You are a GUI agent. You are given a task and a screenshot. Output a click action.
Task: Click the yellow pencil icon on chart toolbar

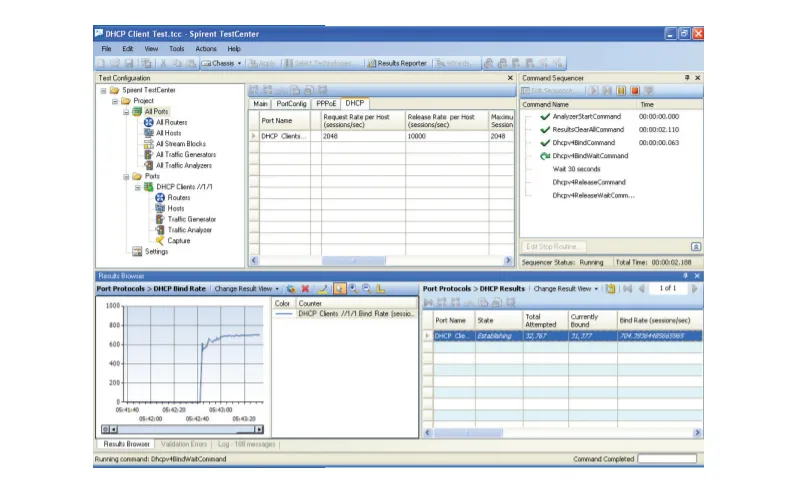322,289
